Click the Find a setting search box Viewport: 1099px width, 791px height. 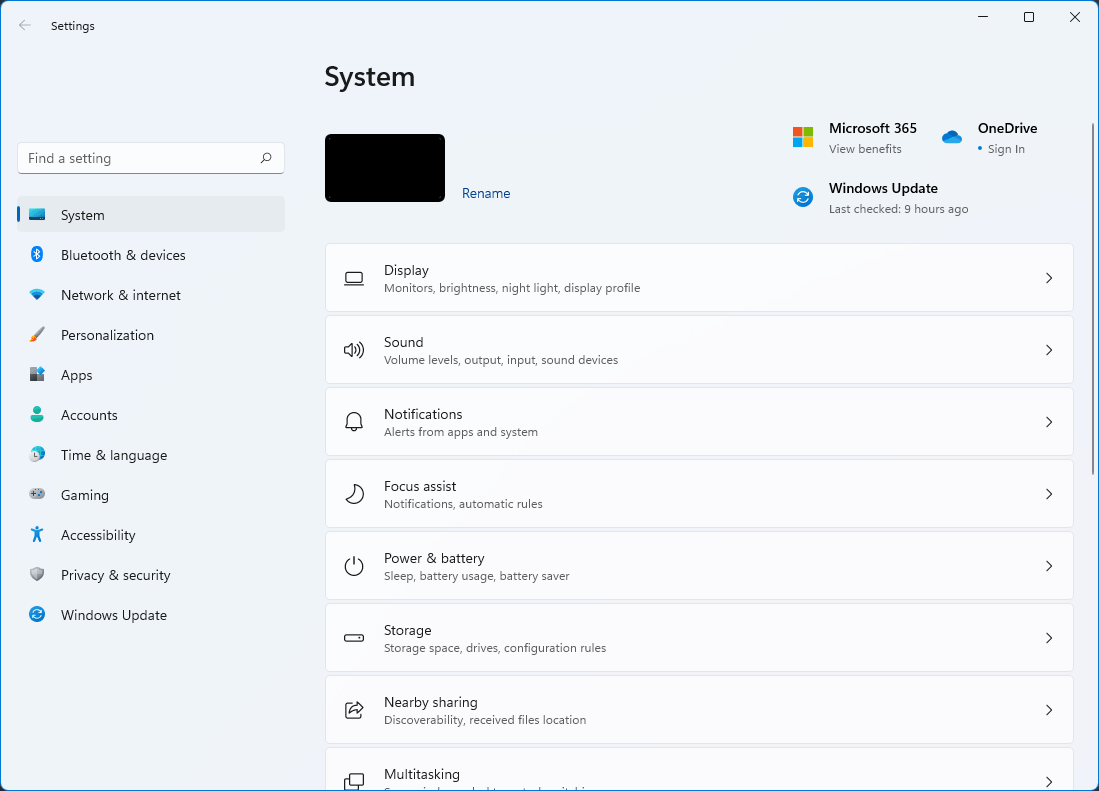click(x=138, y=158)
